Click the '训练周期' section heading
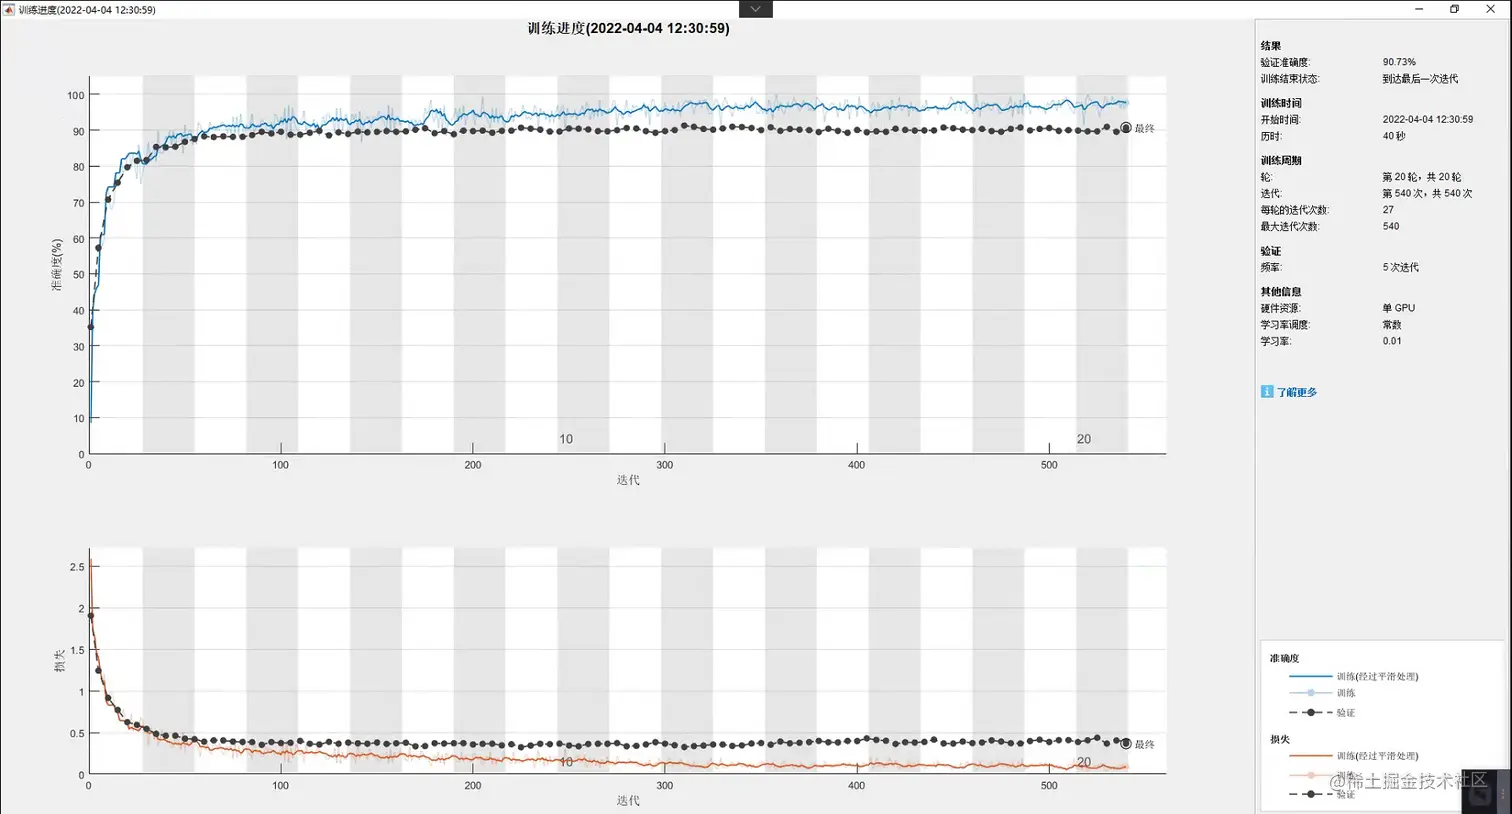 (x=1281, y=160)
